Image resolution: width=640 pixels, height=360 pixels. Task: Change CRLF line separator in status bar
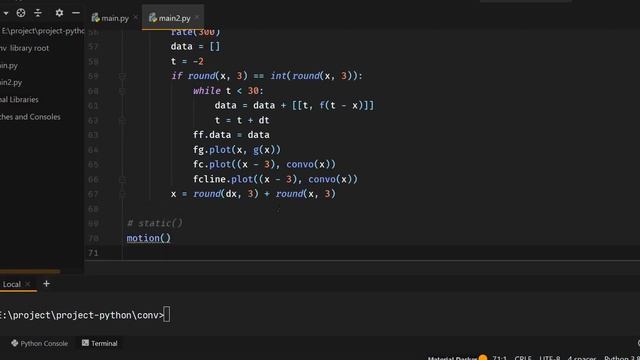coord(523,358)
